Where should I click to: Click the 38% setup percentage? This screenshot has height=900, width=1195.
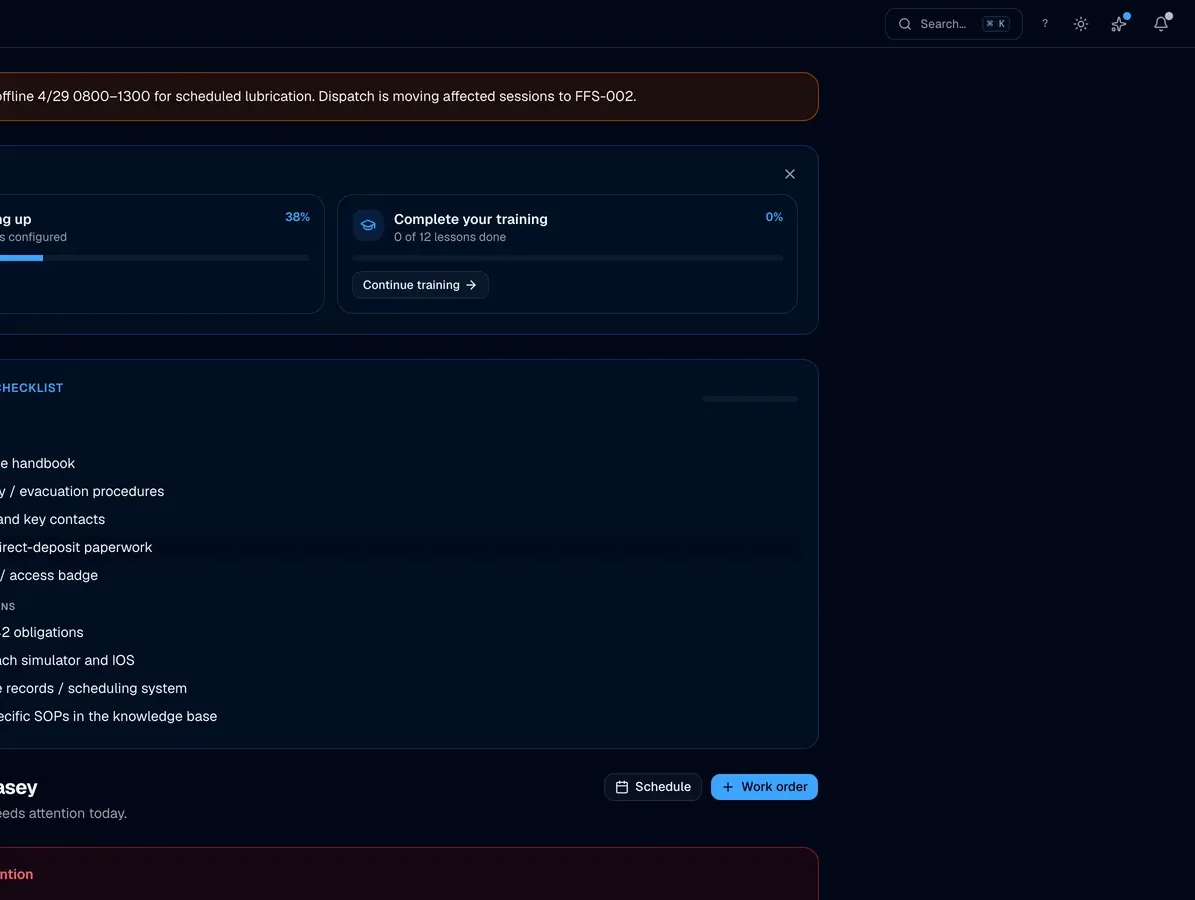coord(297,217)
